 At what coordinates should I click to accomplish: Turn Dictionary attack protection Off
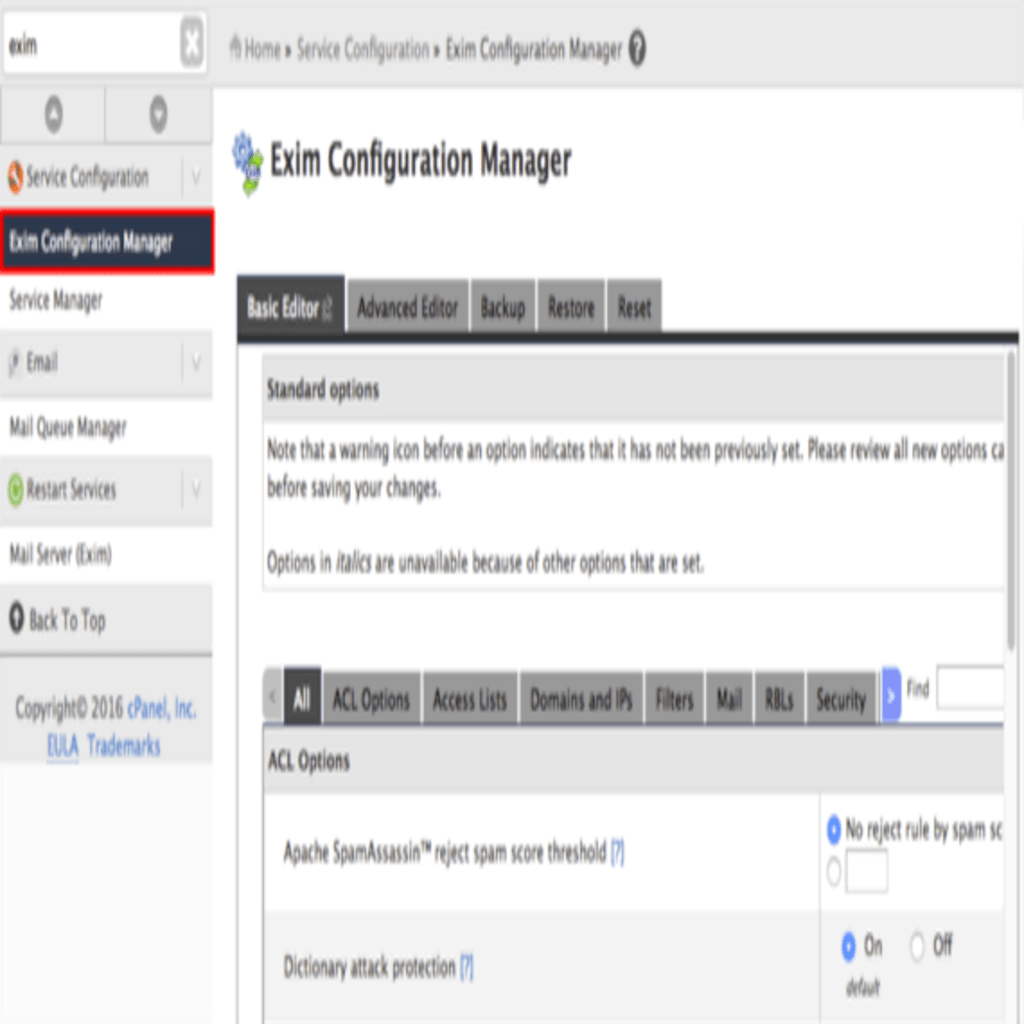click(917, 946)
